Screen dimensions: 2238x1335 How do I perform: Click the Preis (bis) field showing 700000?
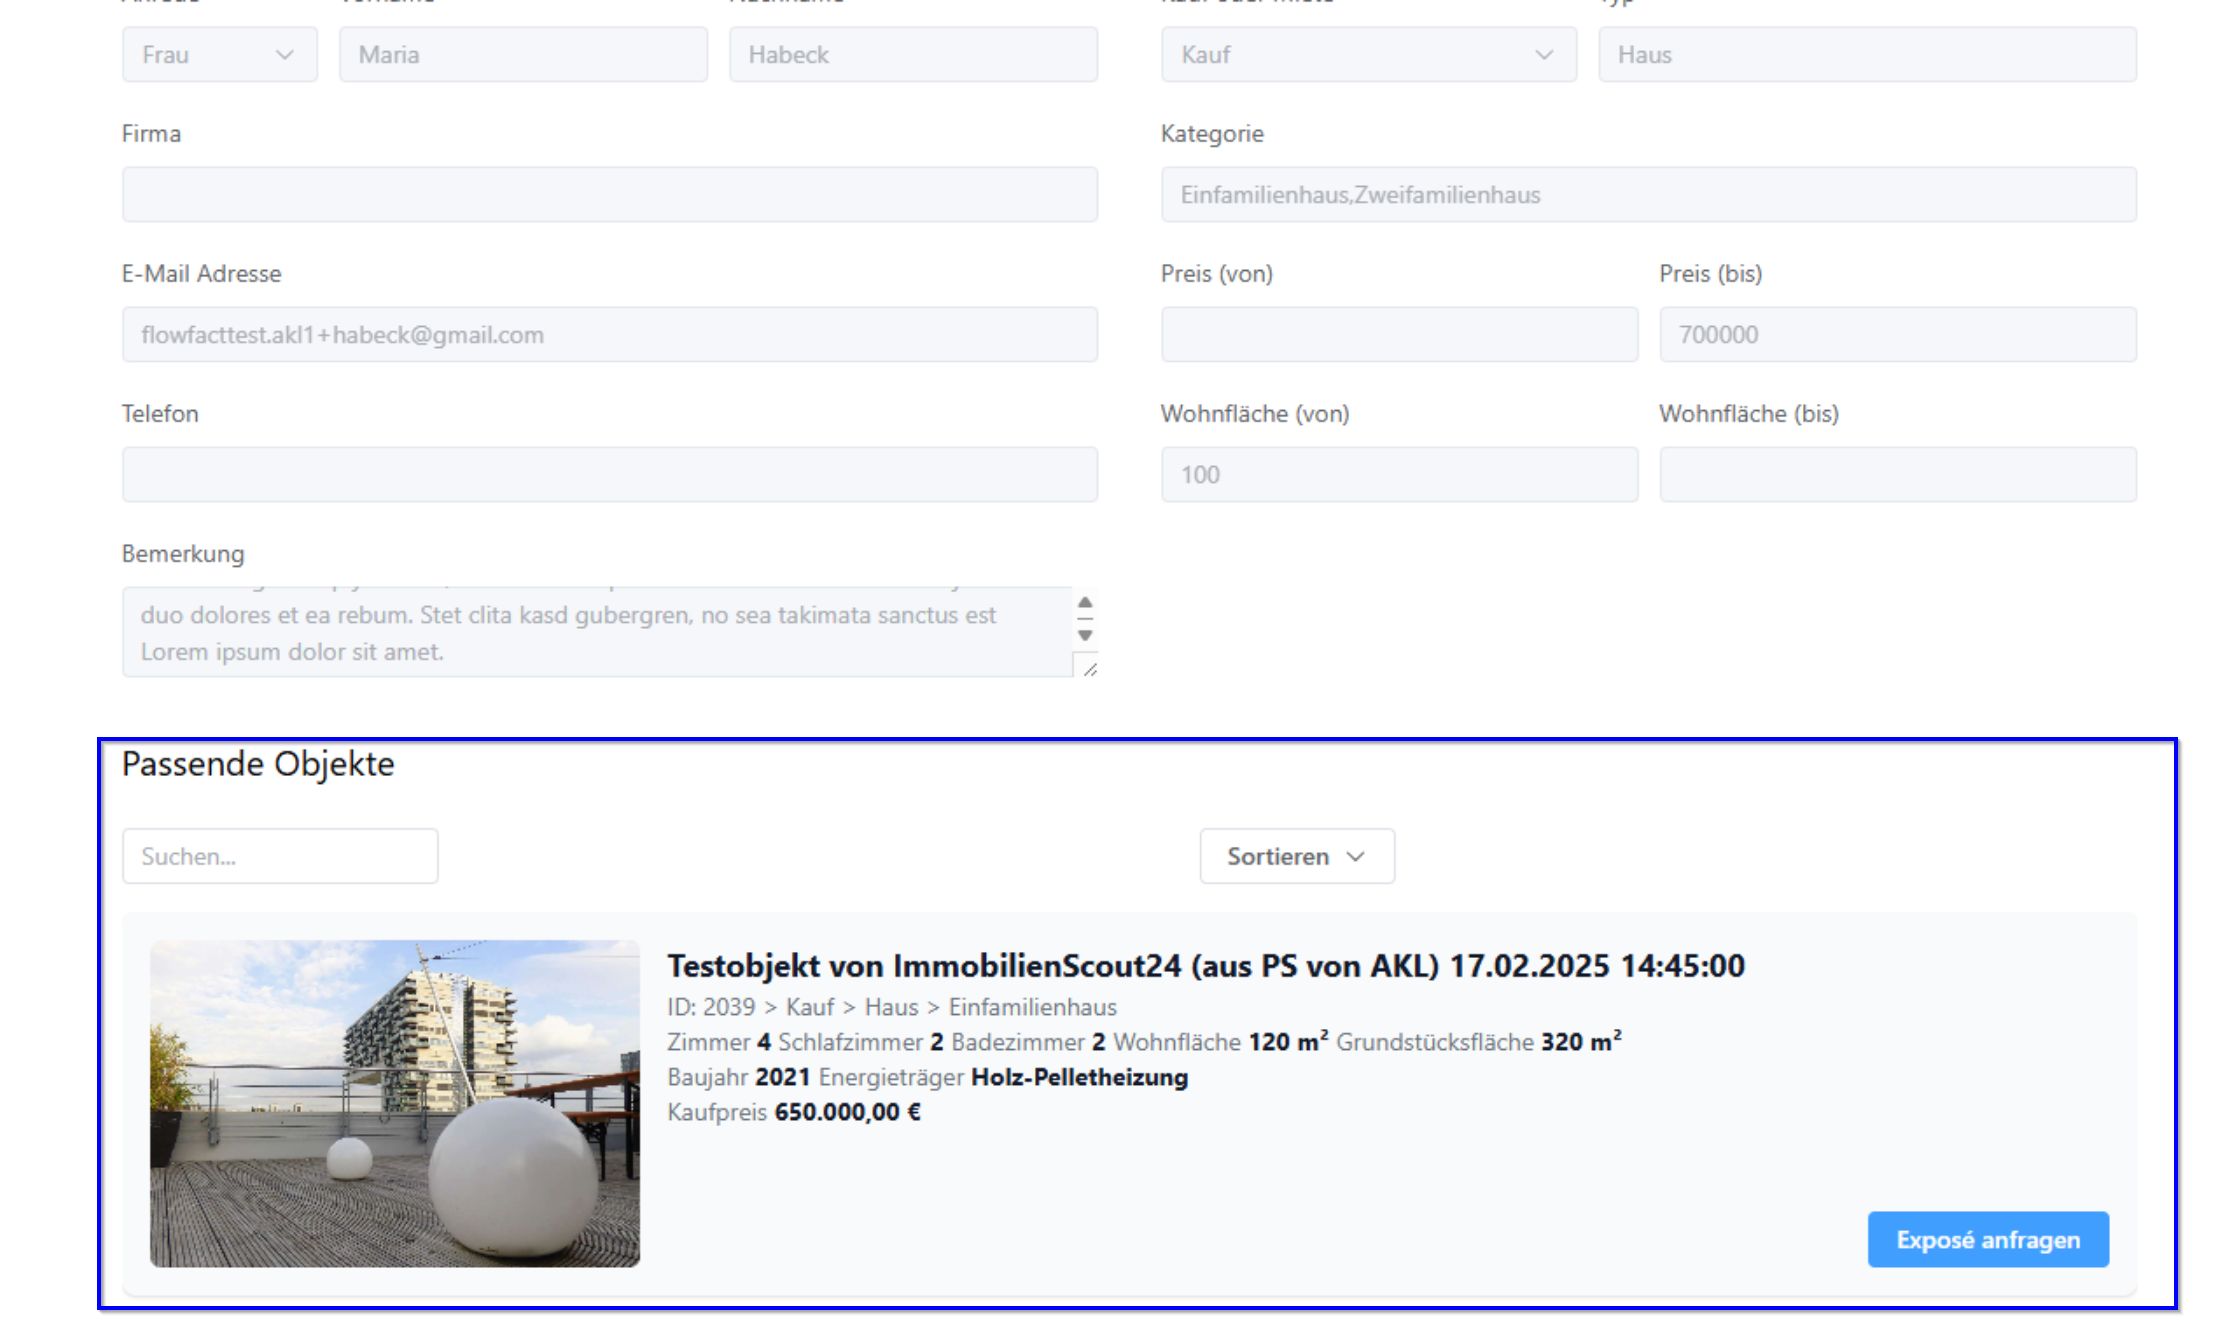(x=1897, y=335)
